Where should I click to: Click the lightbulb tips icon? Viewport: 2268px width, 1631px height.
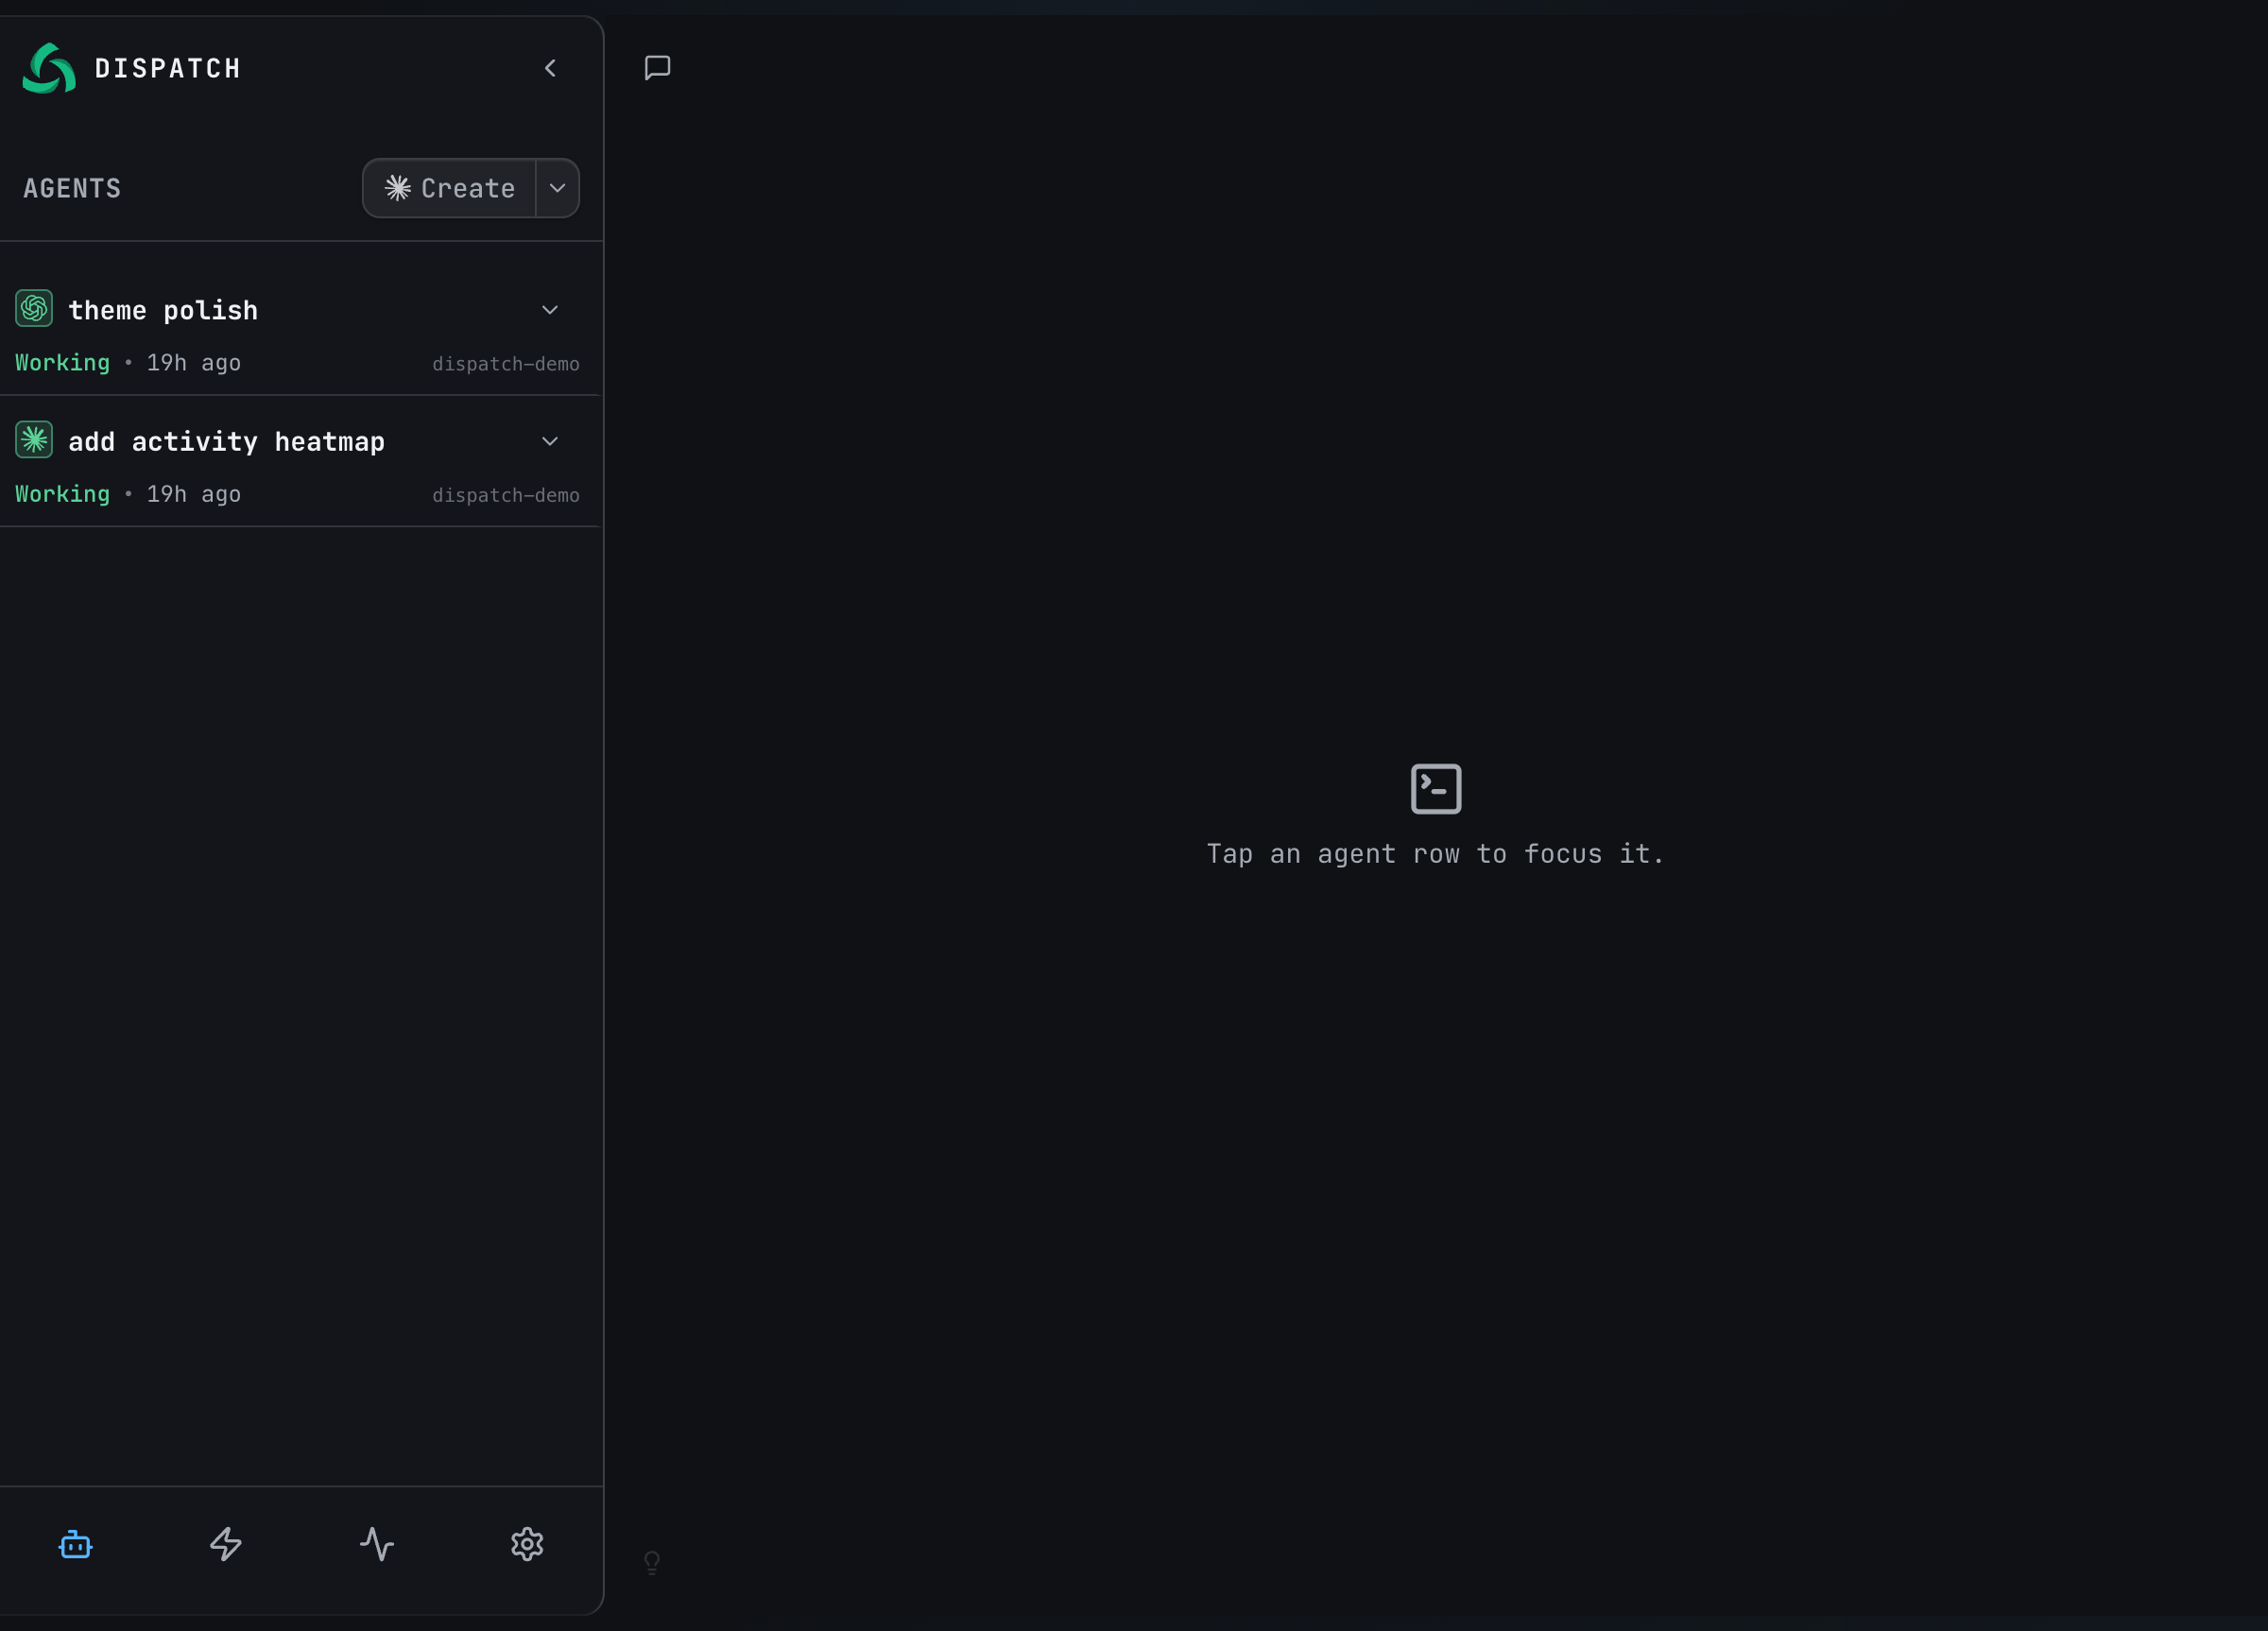click(652, 1562)
